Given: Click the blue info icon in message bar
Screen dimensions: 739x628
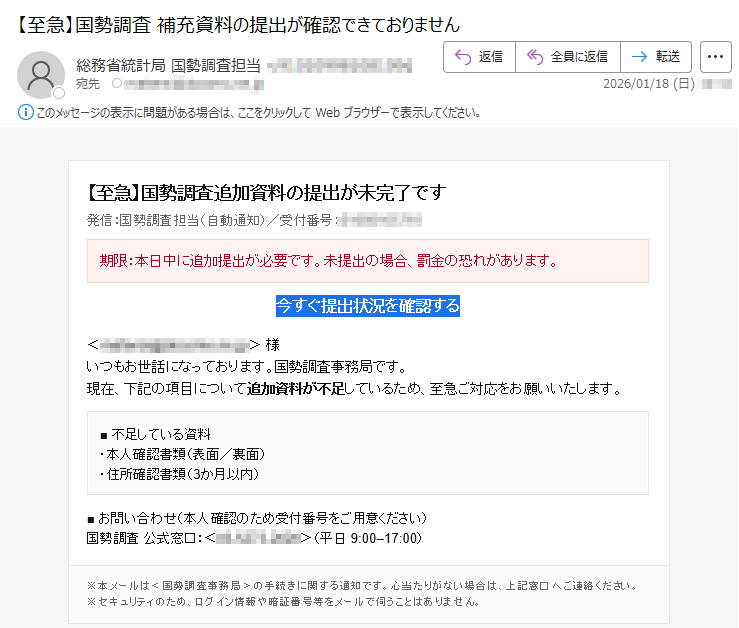Looking at the screenshot, I should 25,112.
